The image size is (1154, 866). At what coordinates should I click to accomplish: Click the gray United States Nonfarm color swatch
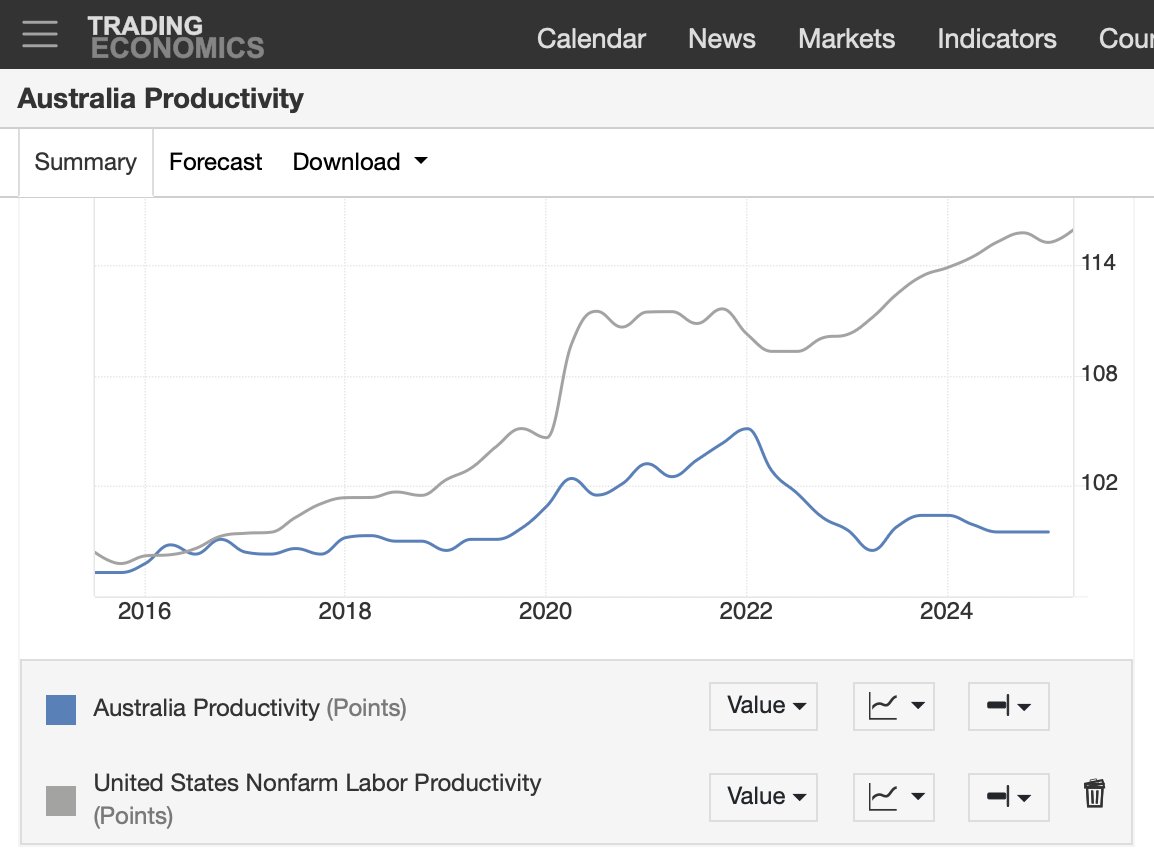tap(61, 801)
